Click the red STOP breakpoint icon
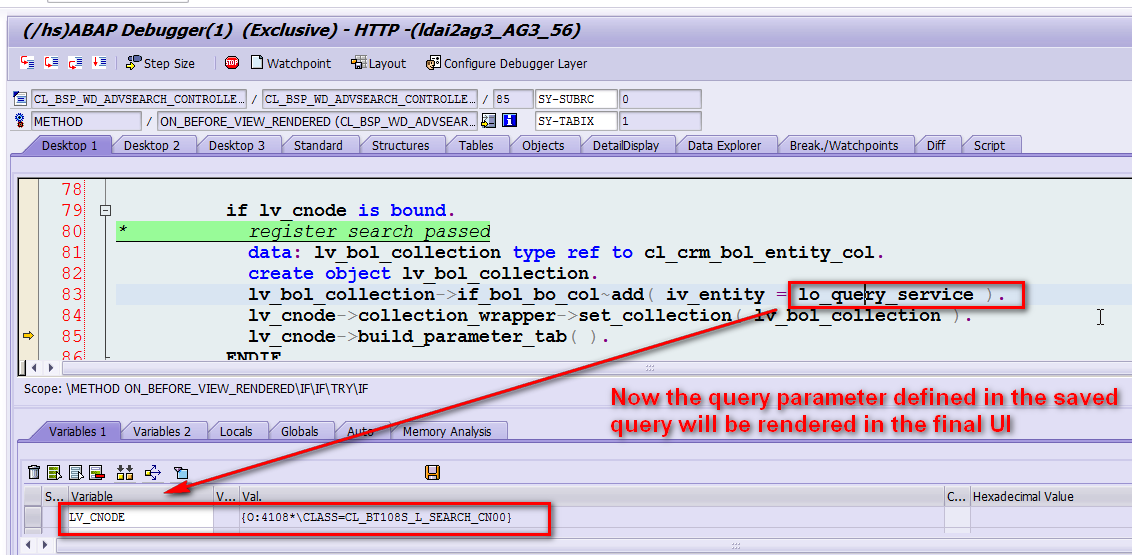1132x555 pixels. click(x=232, y=63)
